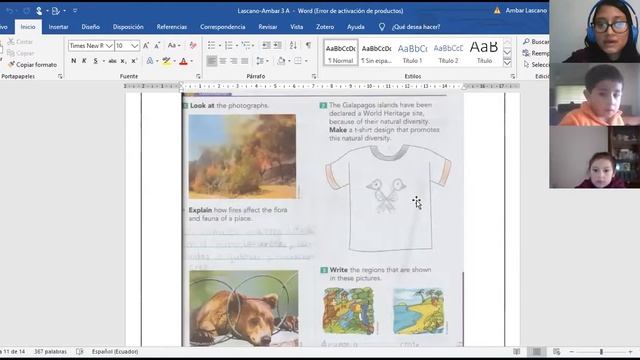640x360 pixels.
Task: Click the customize quick access arrow
Action: tap(75, 11)
